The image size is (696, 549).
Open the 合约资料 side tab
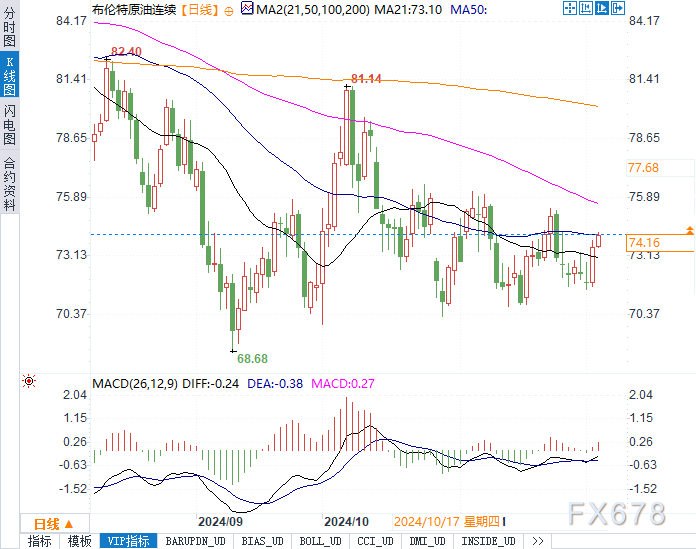tap(9, 183)
